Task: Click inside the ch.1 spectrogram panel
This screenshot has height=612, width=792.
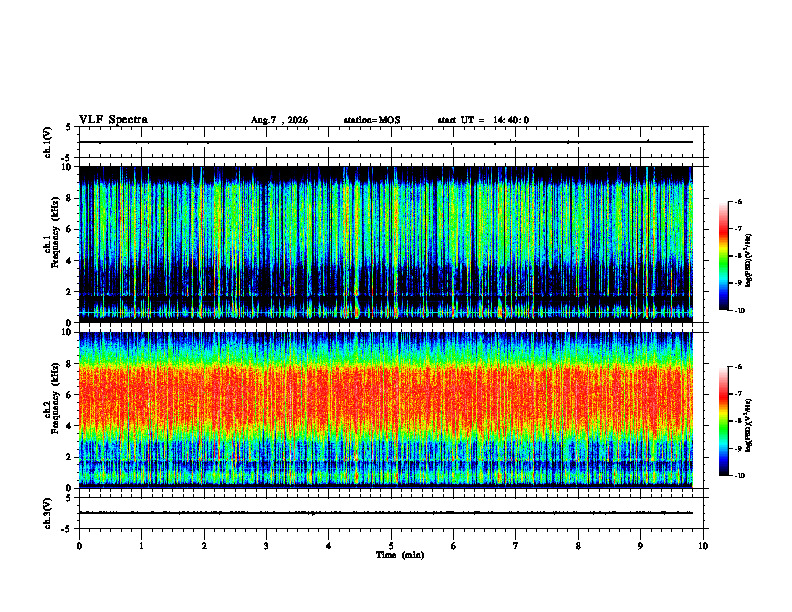Action: (x=386, y=244)
